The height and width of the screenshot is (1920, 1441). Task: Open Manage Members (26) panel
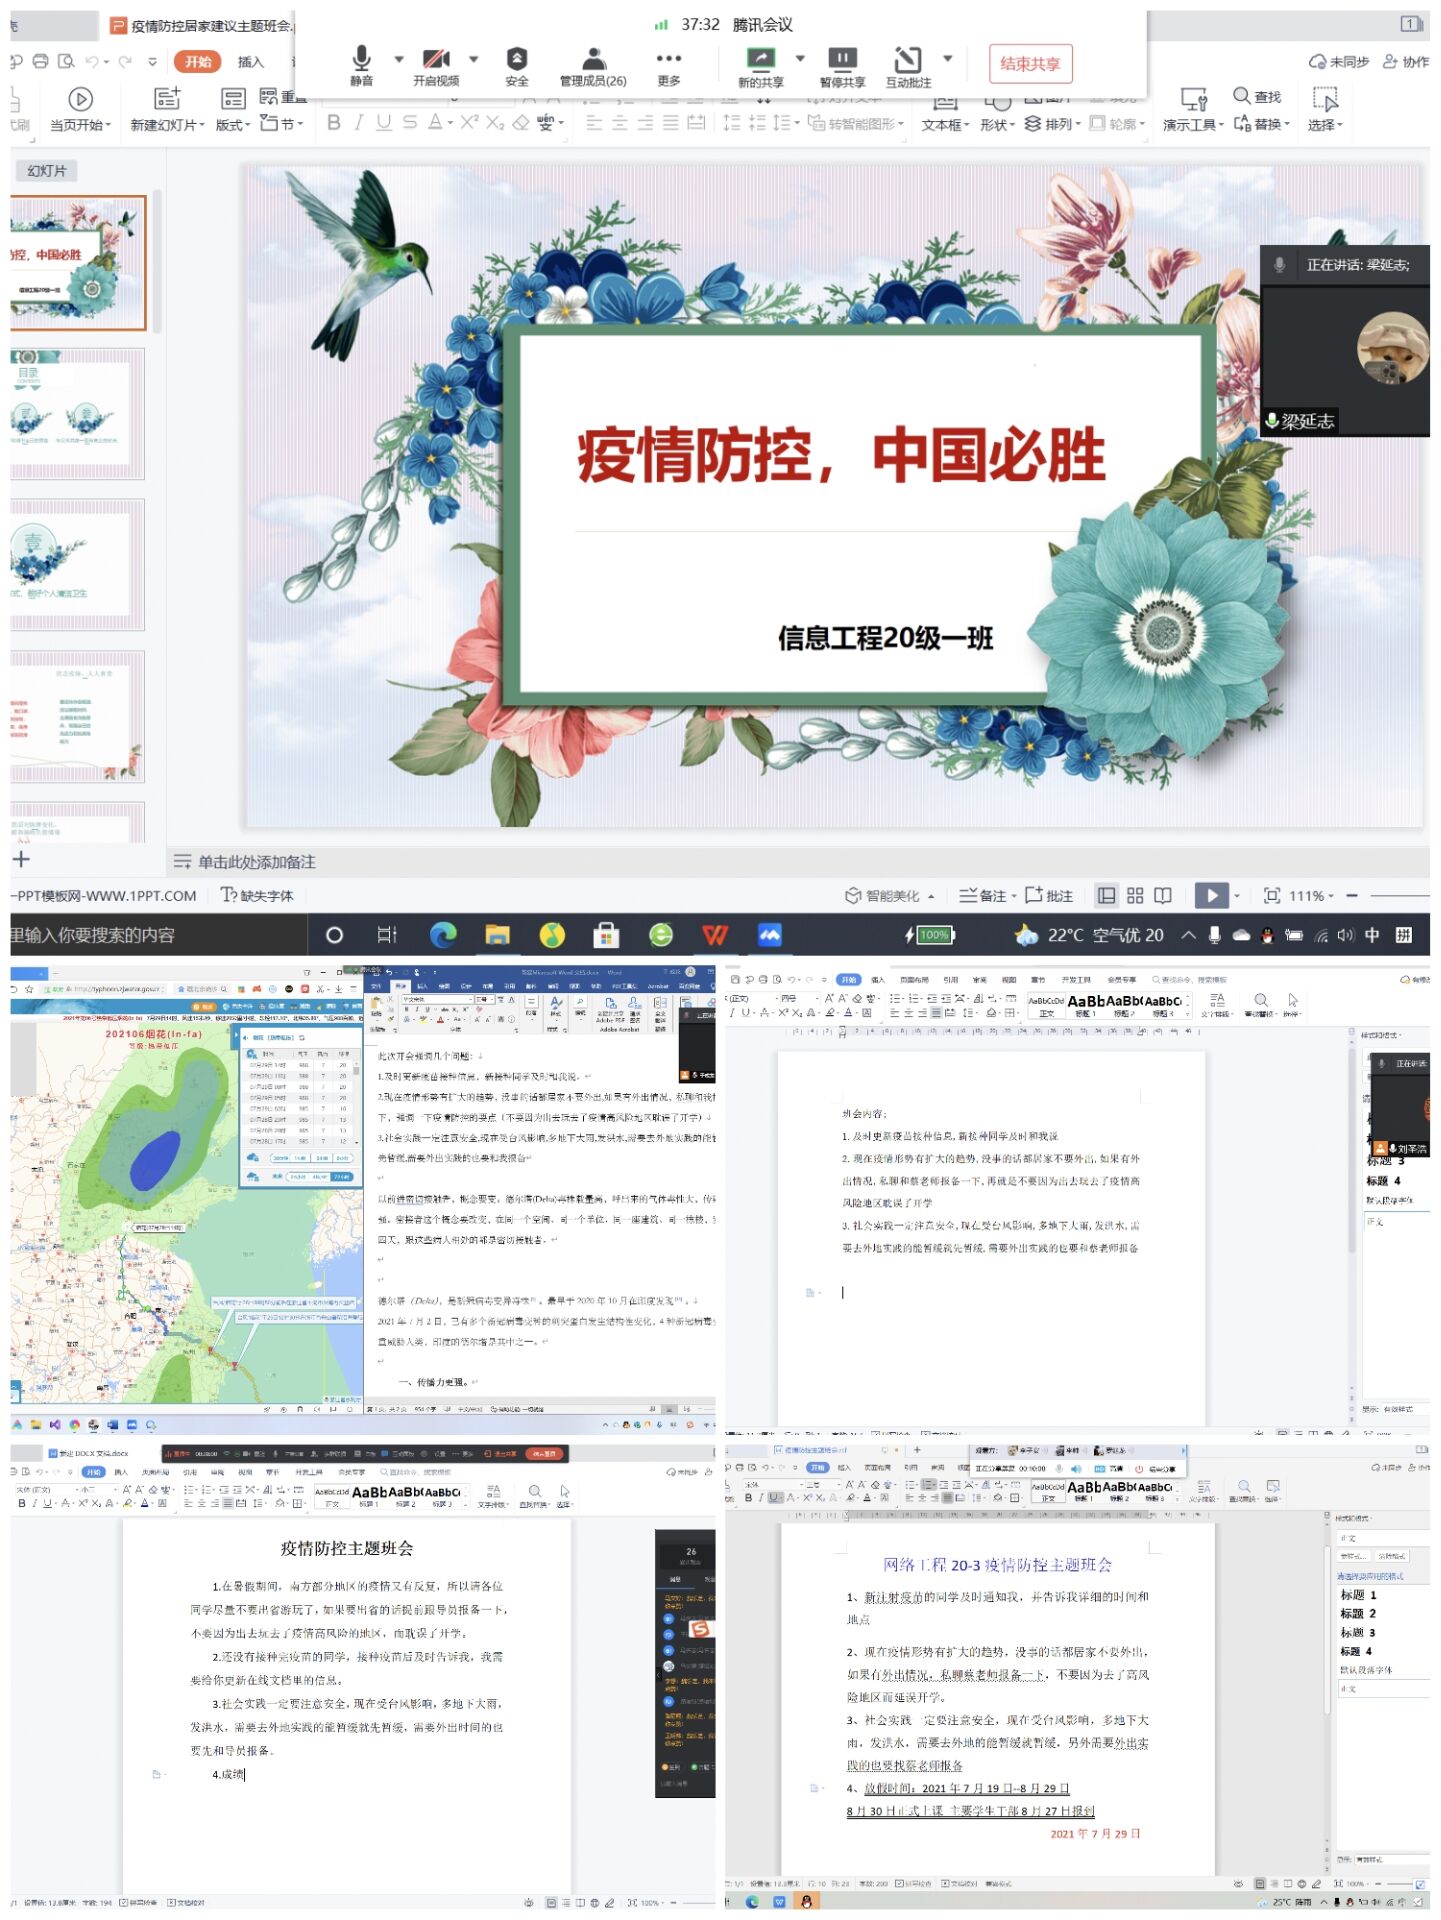tap(593, 60)
